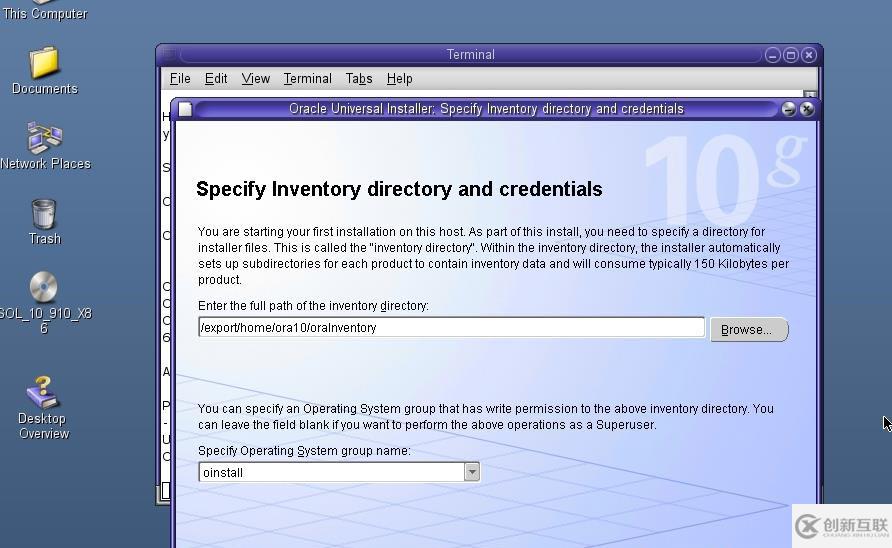The image size is (892, 548).
Task: Click the oinstall group name field
Action: coord(332,472)
